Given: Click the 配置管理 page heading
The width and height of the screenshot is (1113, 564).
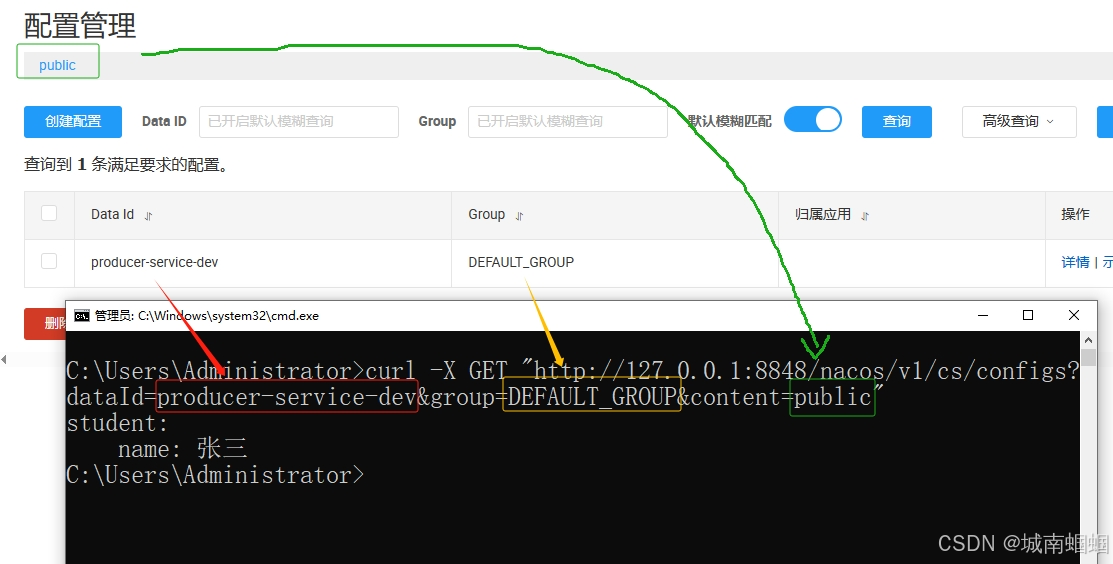Looking at the screenshot, I should 80,26.
